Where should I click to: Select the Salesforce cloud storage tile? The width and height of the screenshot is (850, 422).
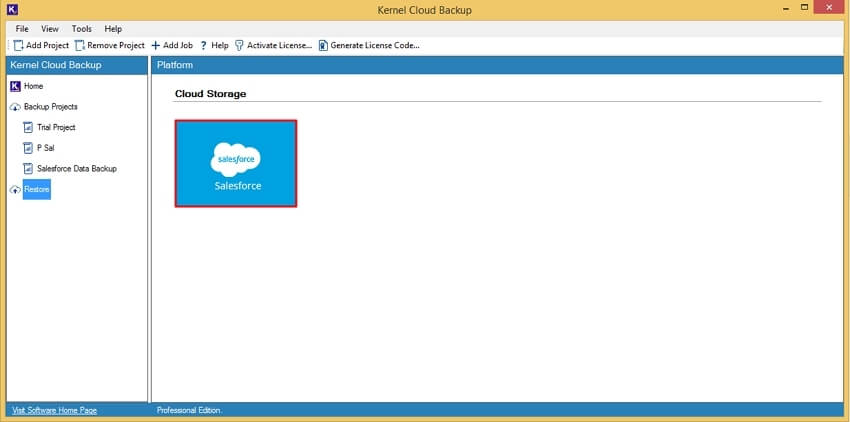tap(236, 163)
